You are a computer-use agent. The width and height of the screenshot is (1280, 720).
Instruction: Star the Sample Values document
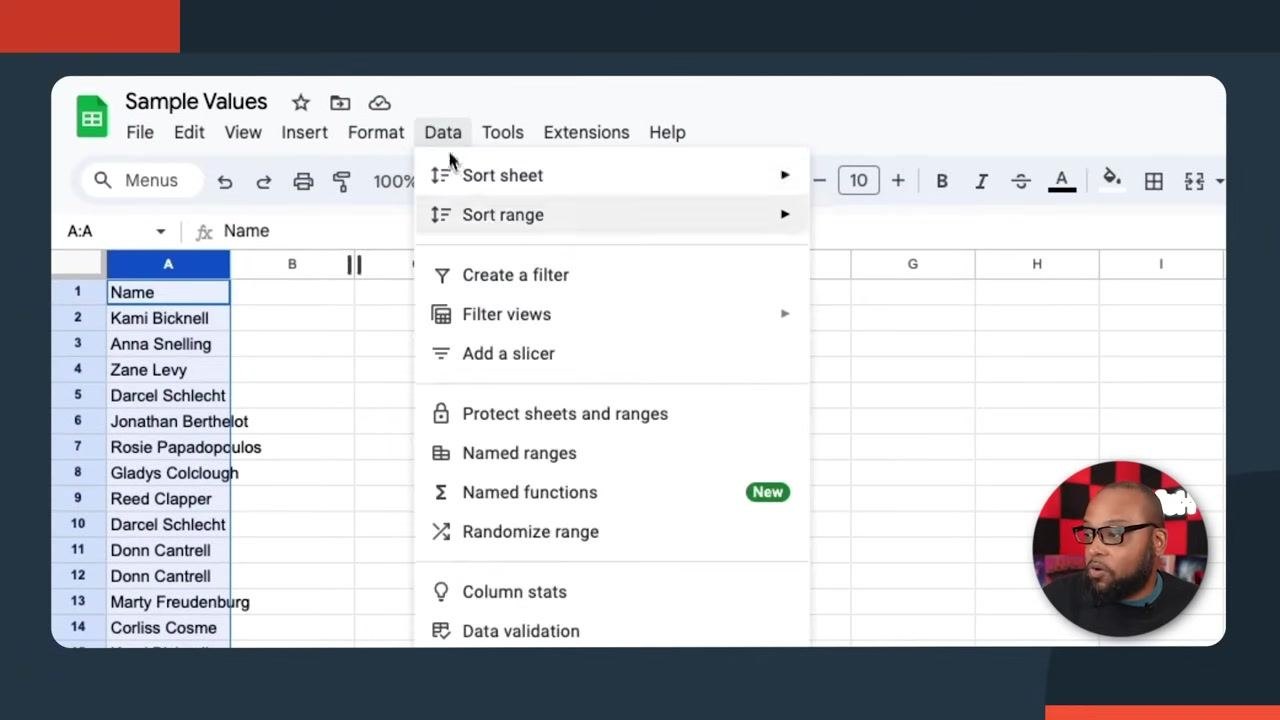[301, 103]
